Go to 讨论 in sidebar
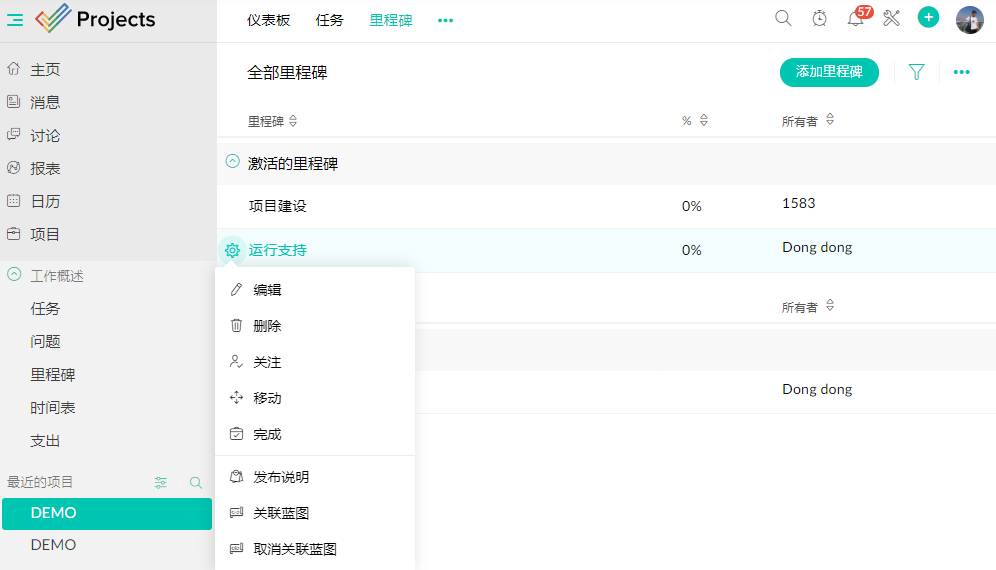 tap(45, 135)
